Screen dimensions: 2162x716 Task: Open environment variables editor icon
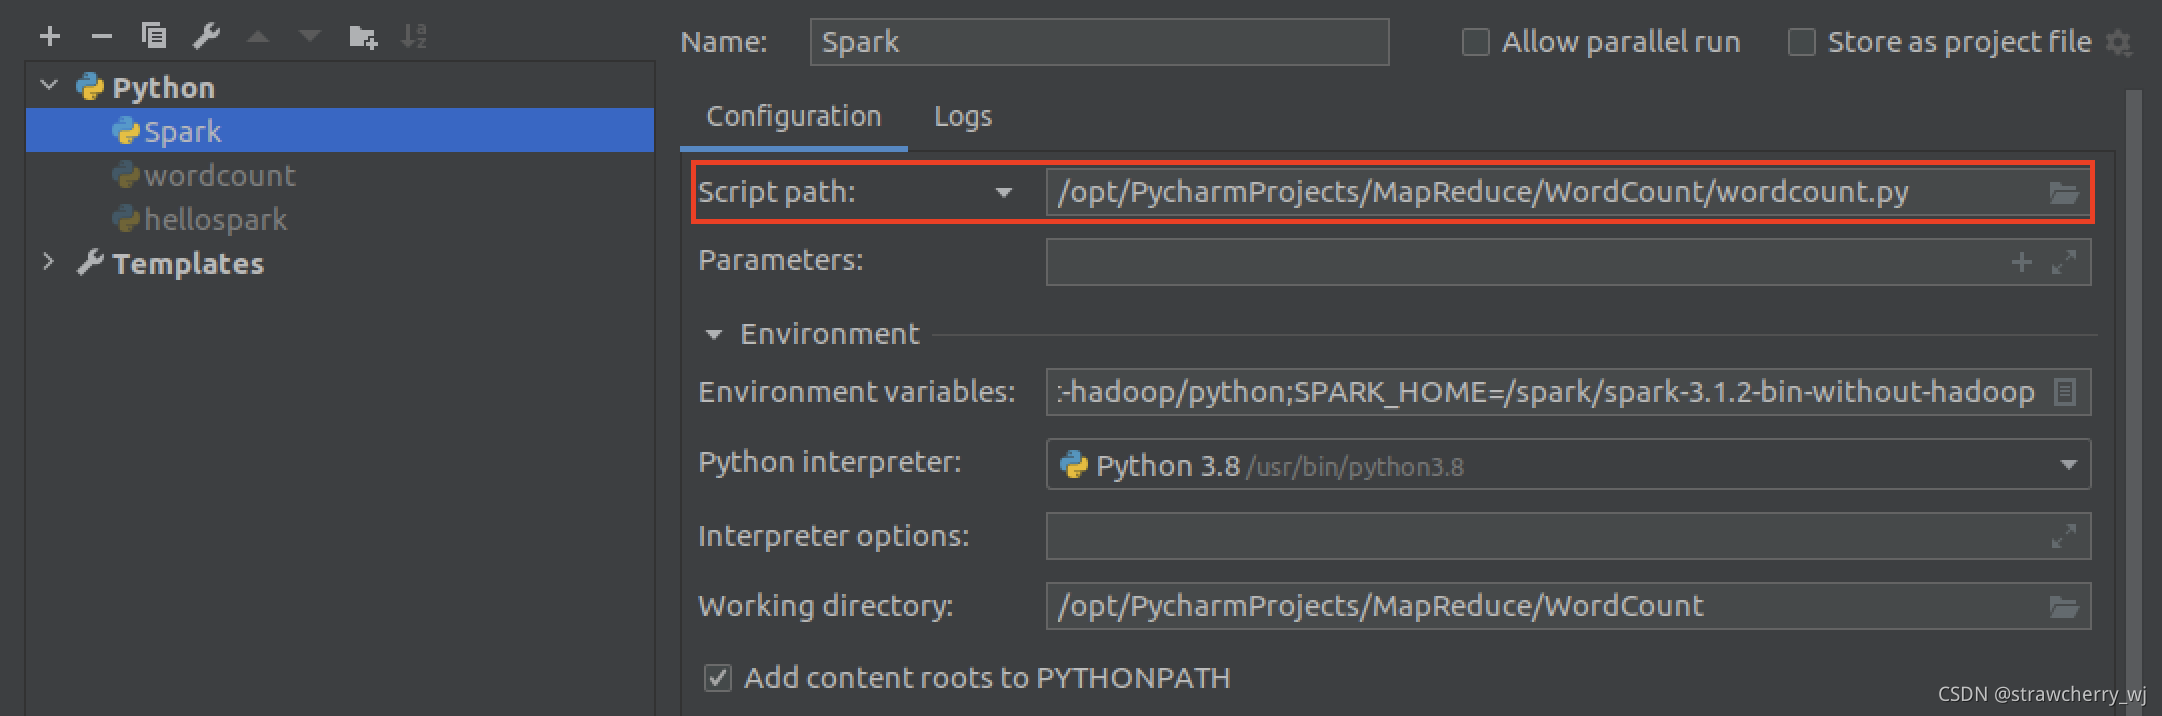pos(2063,392)
